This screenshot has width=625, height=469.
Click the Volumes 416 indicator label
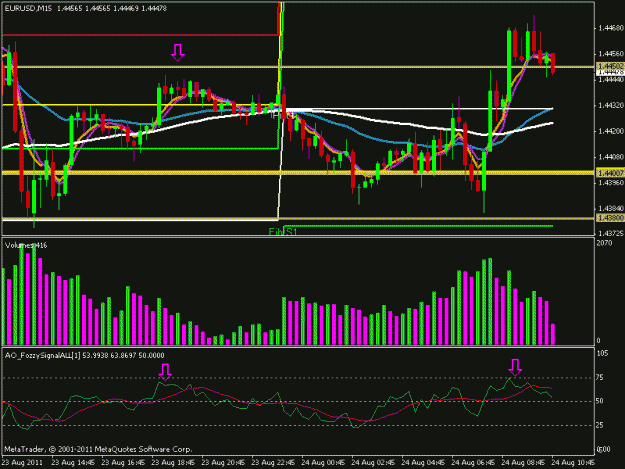(26, 245)
